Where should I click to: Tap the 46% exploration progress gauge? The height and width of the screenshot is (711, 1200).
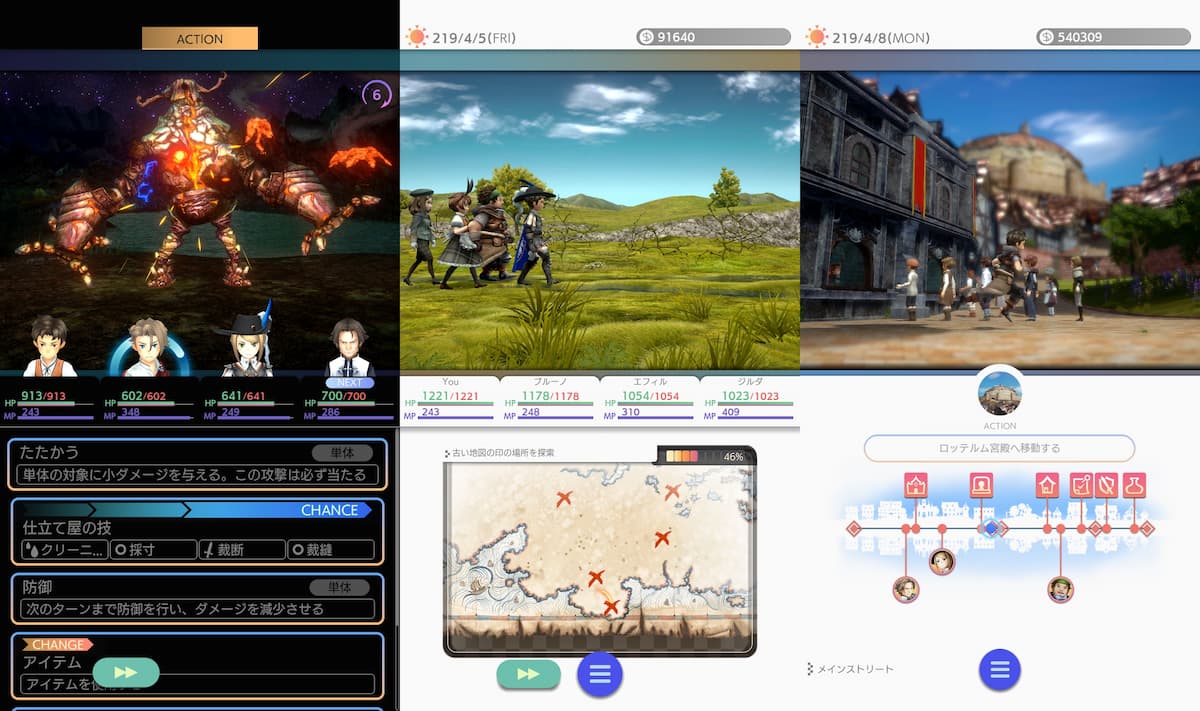coord(706,456)
